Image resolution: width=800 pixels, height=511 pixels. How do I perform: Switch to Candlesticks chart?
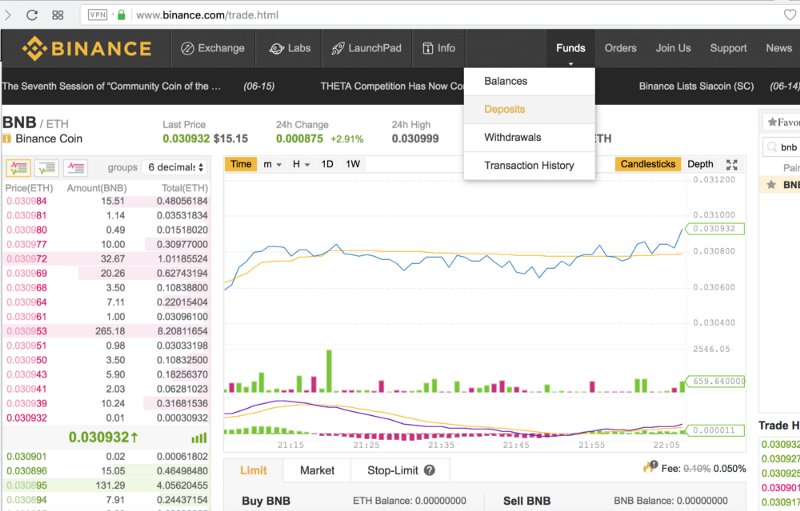coord(648,164)
